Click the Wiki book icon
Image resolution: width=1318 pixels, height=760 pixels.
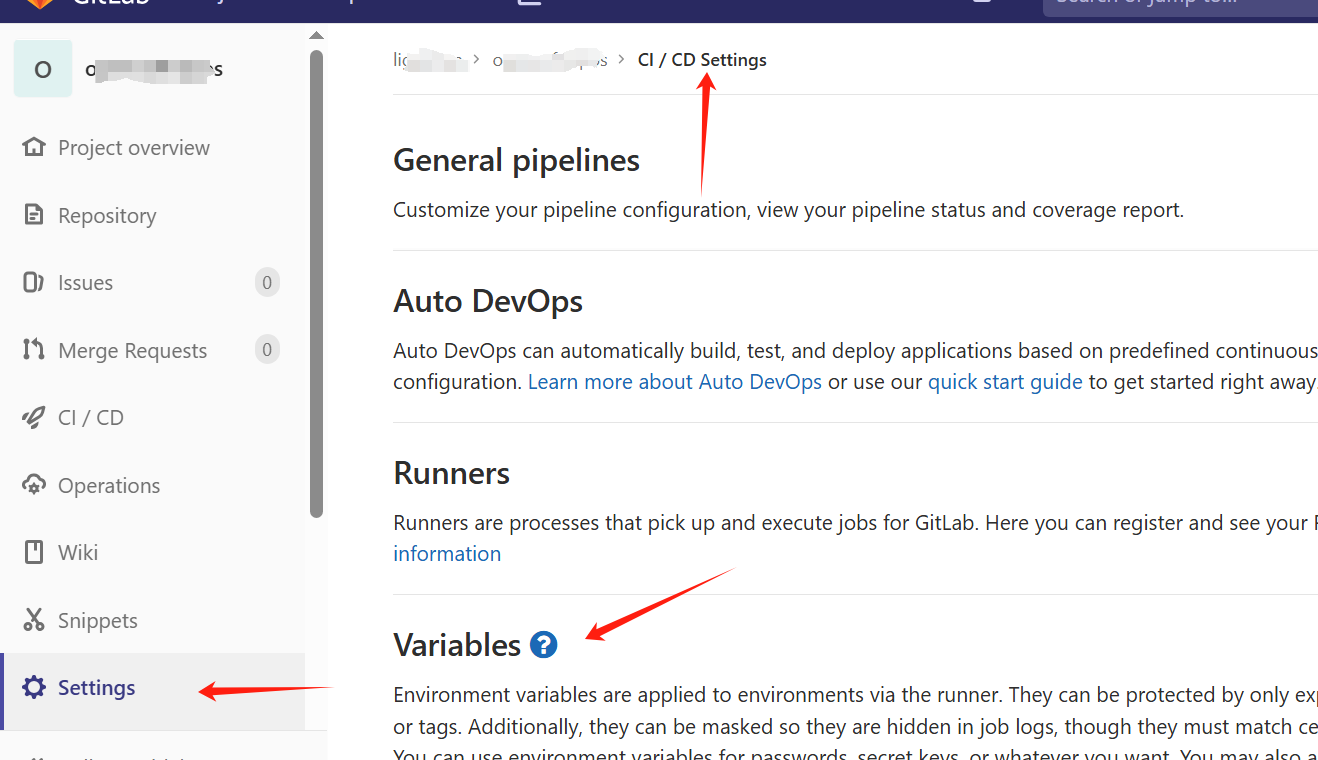click(34, 552)
